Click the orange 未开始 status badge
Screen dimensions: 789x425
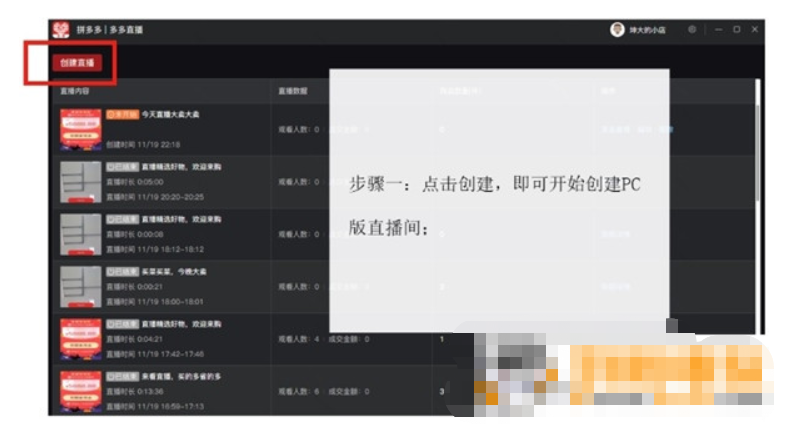pyautogui.click(x=122, y=115)
